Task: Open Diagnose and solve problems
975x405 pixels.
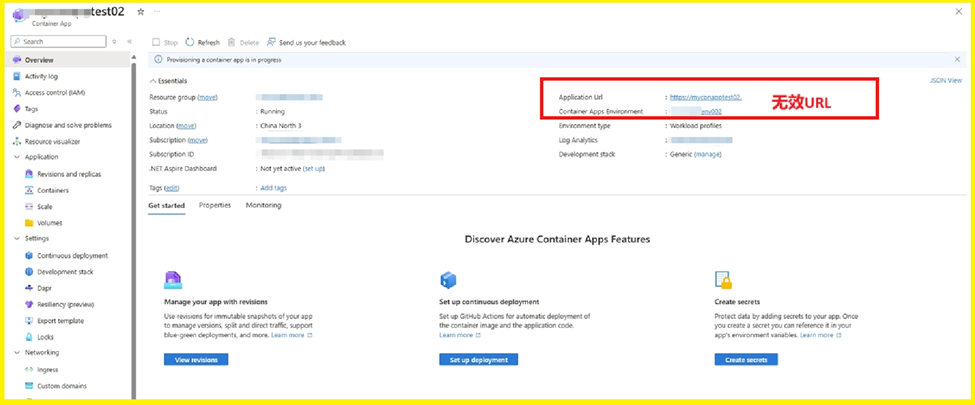Action: pos(67,125)
